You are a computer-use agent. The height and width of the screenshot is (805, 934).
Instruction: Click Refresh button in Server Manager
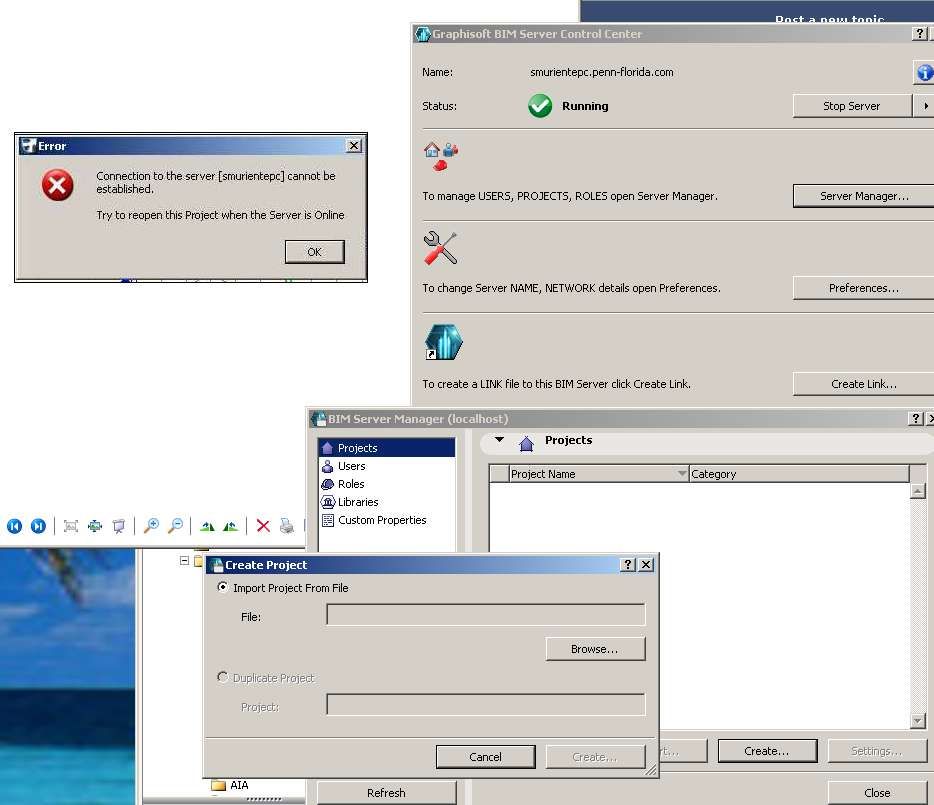[x=387, y=792]
